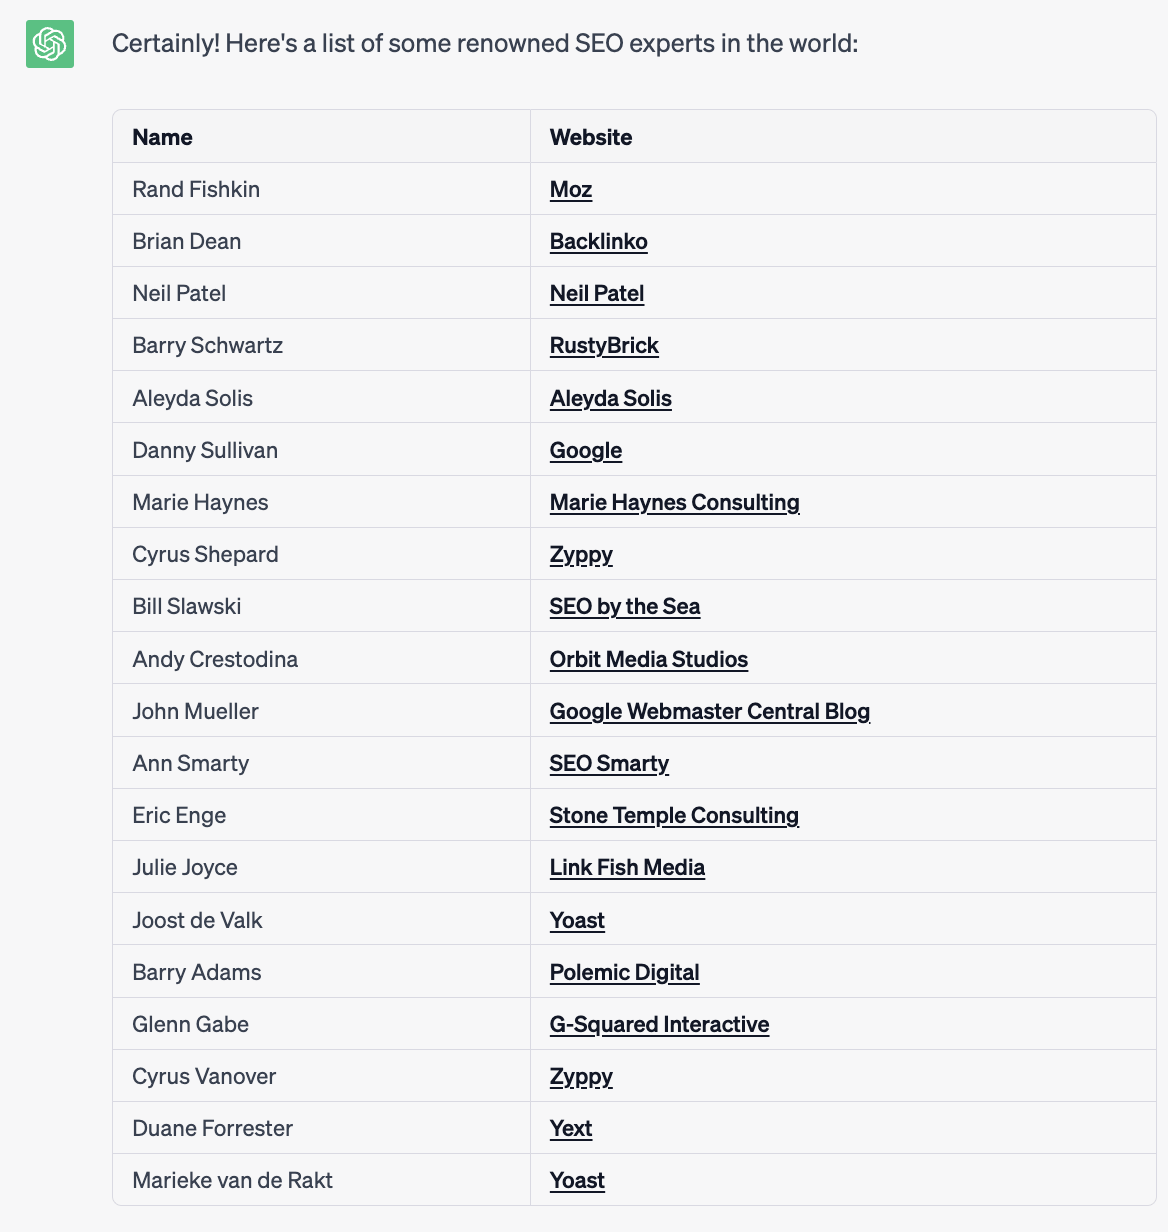The height and width of the screenshot is (1232, 1168).
Task: Open the Backlinko link for Brian Dean
Action: coord(598,241)
